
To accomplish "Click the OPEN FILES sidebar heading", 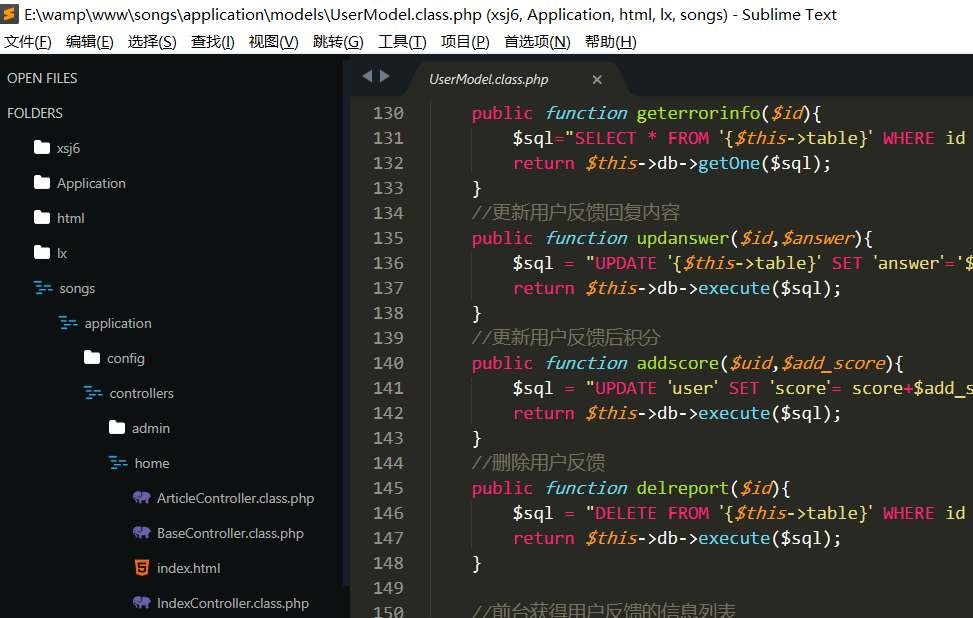I will click(42, 78).
